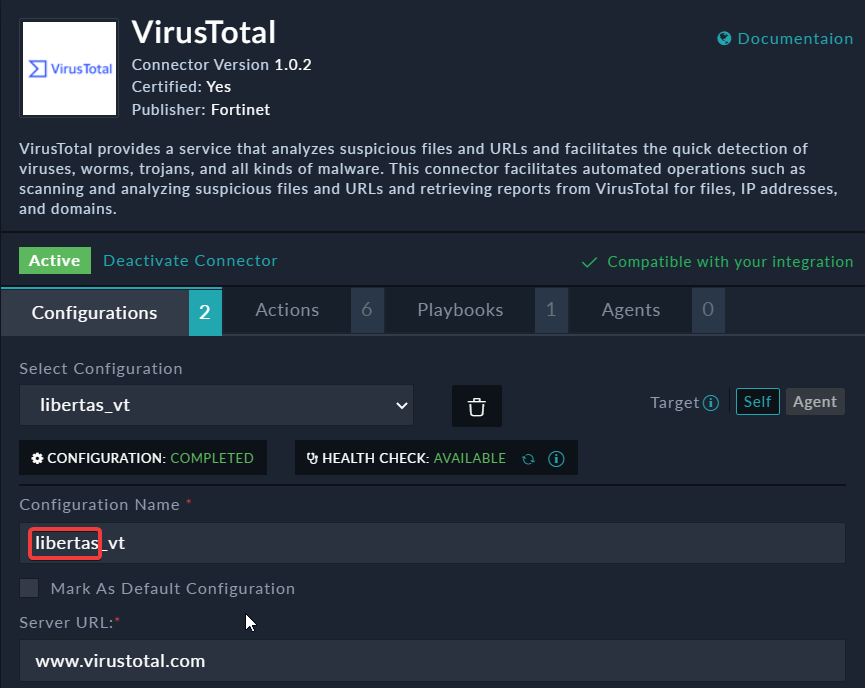Click the Deactivate Connector link

[190, 261]
